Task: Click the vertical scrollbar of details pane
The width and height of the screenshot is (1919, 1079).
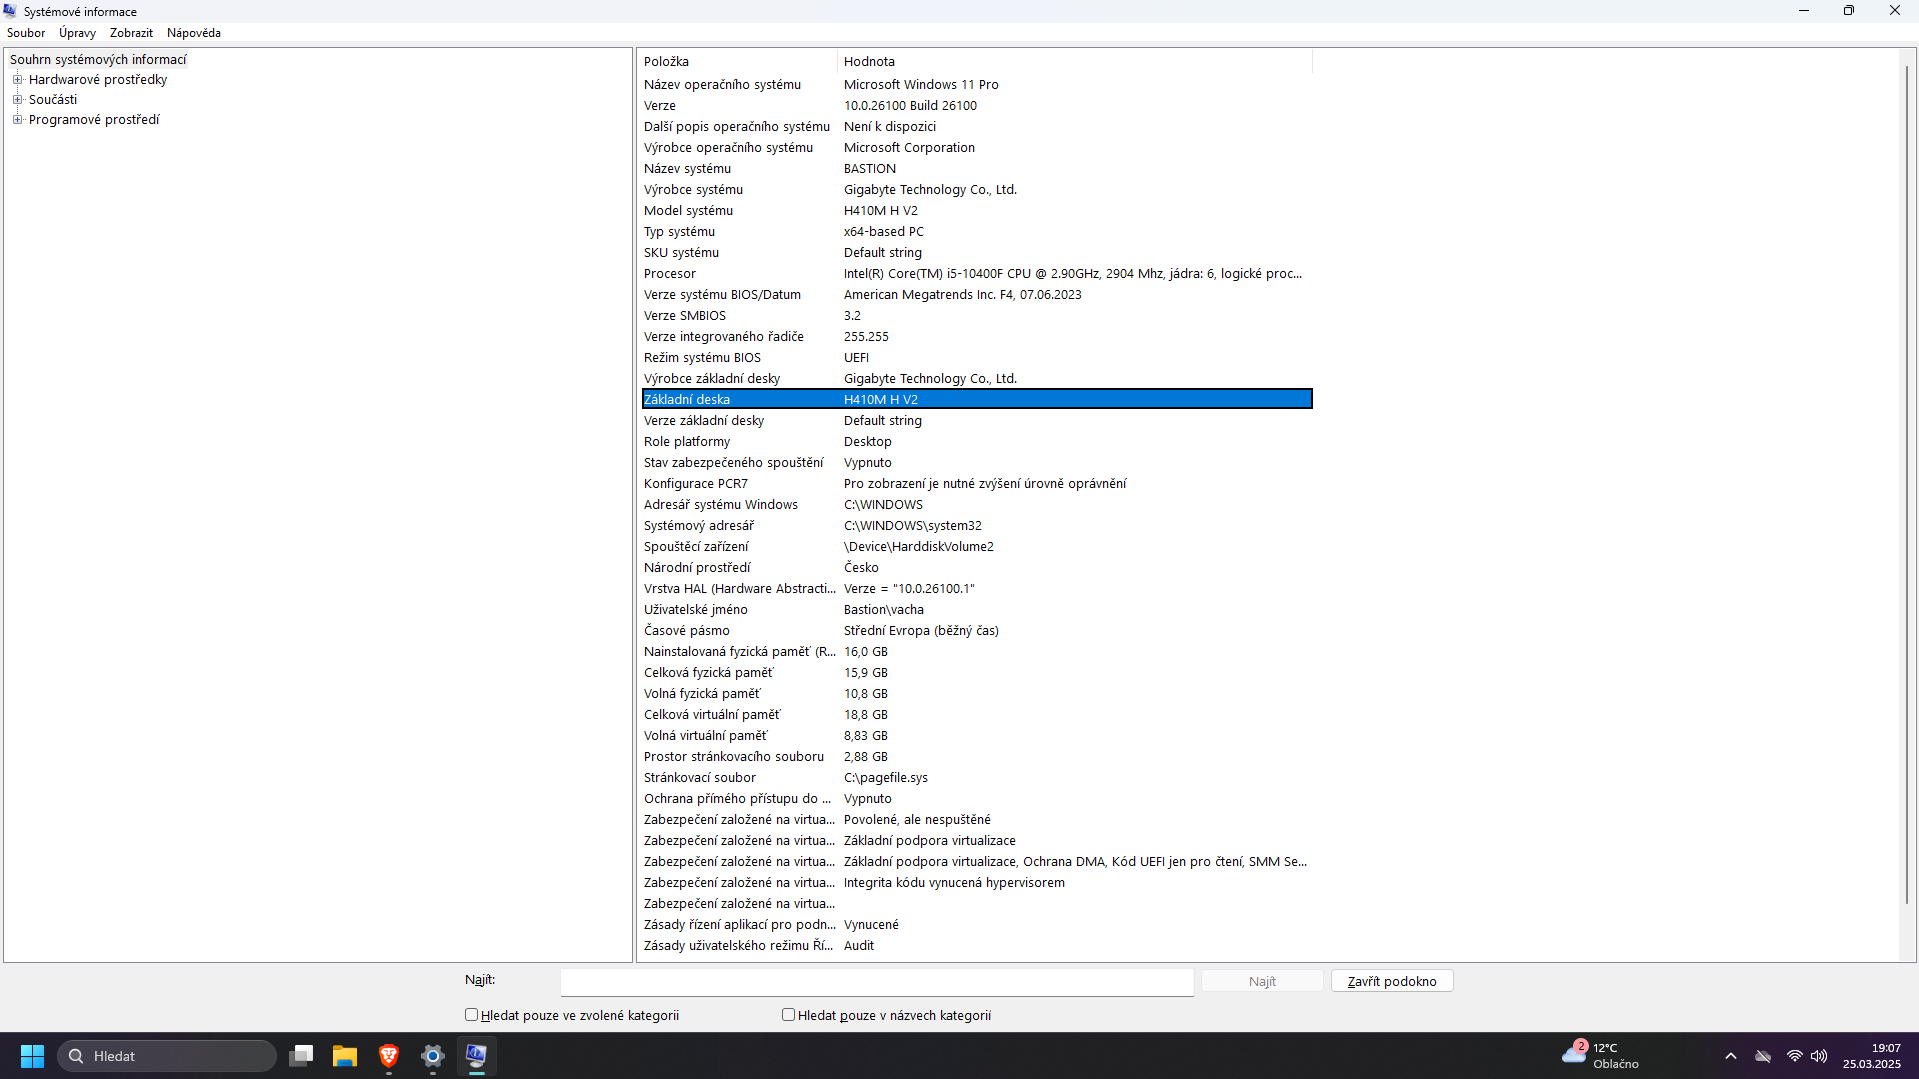Action: (1907, 485)
